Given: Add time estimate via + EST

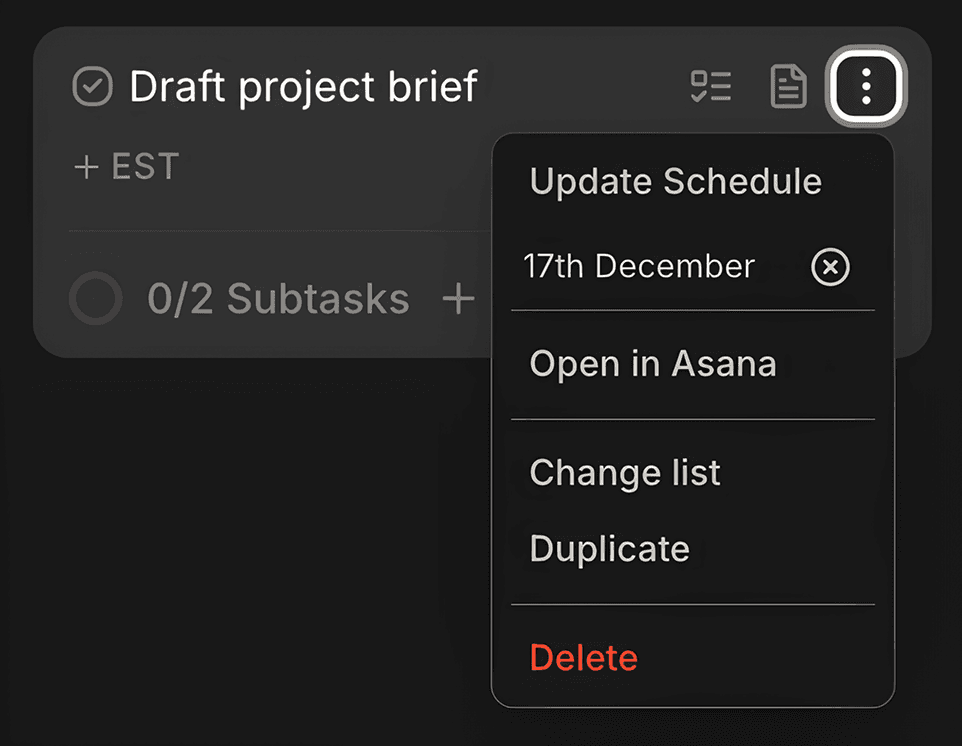Looking at the screenshot, I should [127, 166].
